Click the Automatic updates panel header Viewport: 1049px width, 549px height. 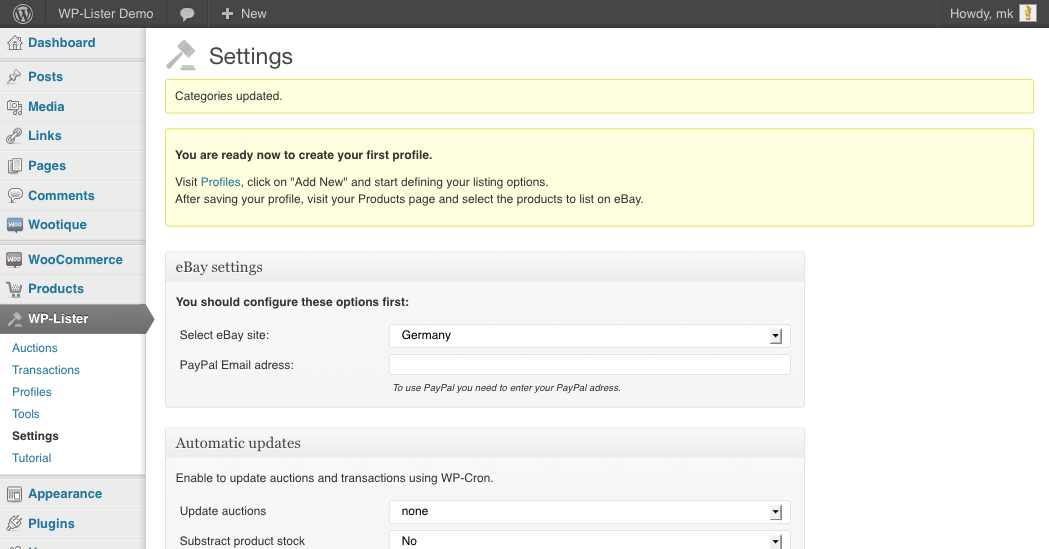(x=484, y=443)
